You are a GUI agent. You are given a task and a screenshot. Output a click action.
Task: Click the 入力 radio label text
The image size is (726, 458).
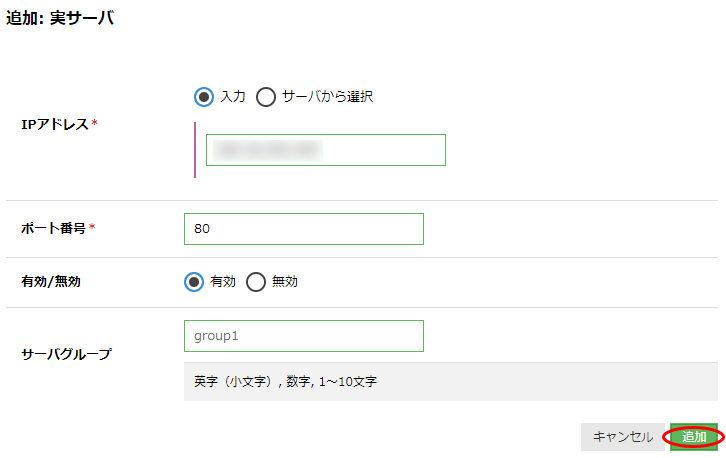click(233, 96)
